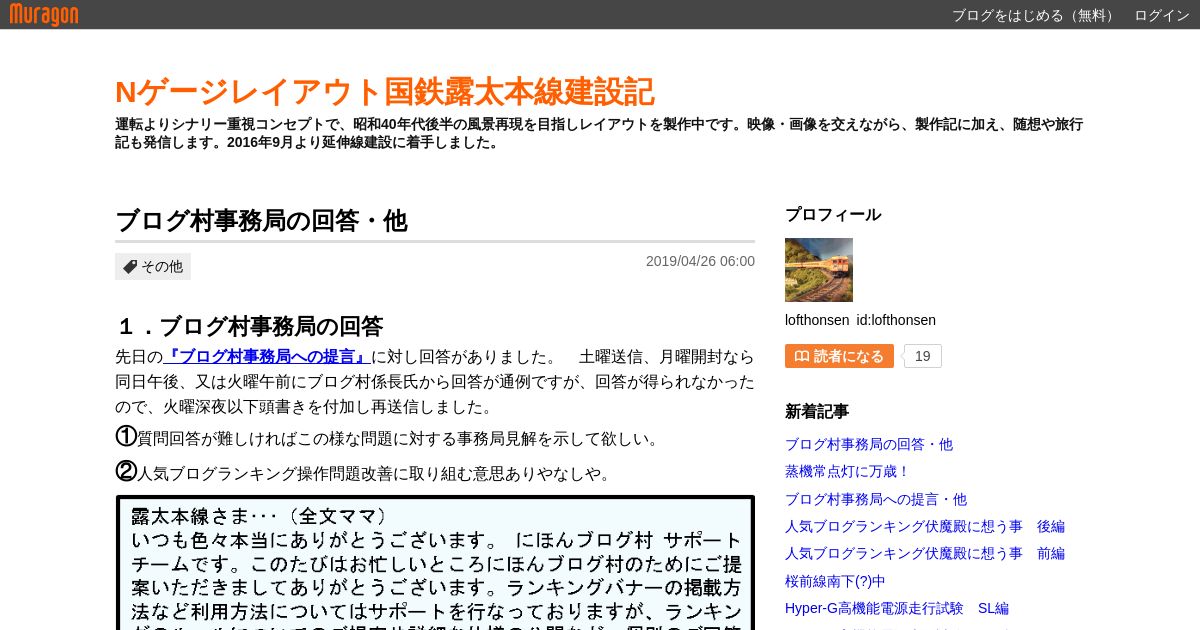Image resolution: width=1200 pixels, height=630 pixels.
Task: Open 人気ブログランキング伏魔殿に想う事 後編
Action: 925,526
